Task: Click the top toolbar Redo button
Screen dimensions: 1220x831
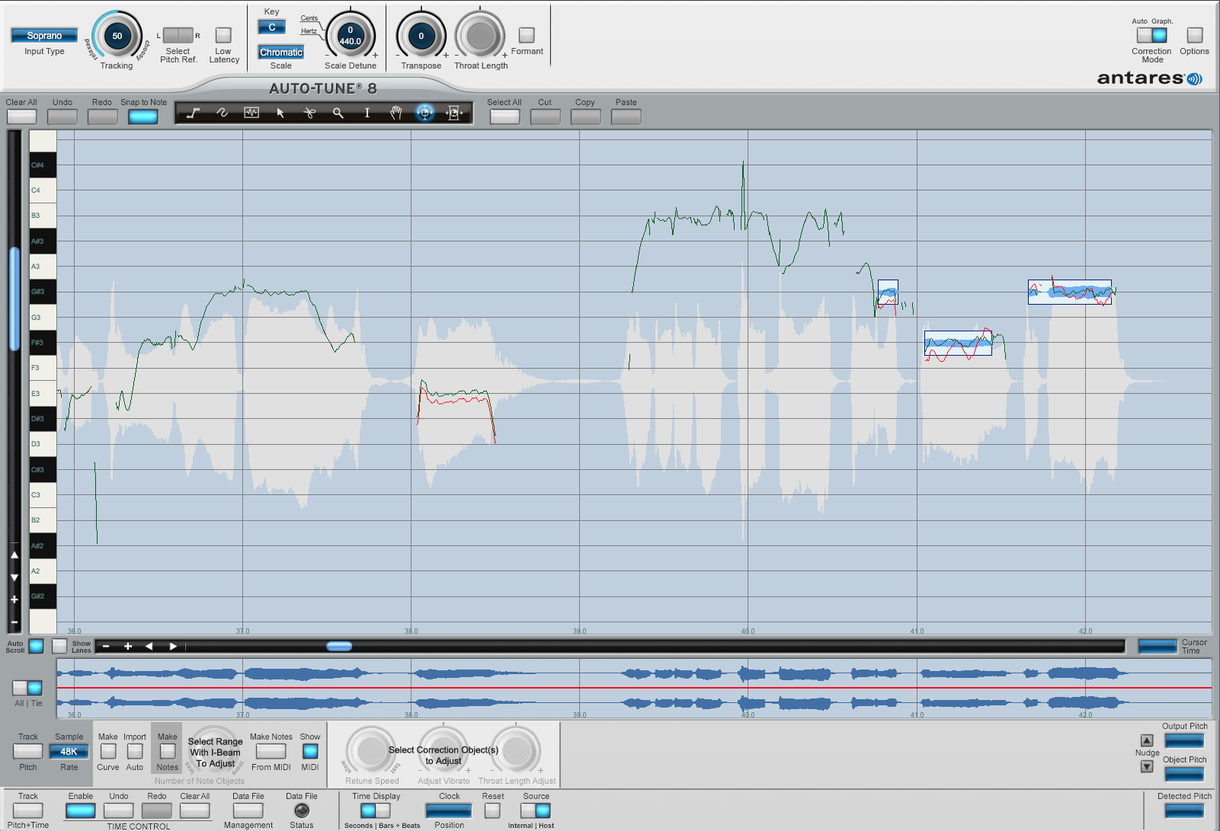Action: point(102,117)
